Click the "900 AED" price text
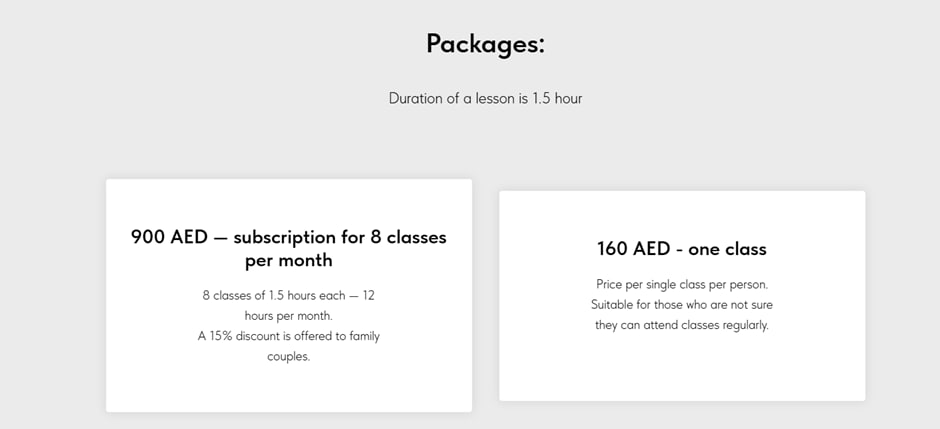 (x=169, y=237)
